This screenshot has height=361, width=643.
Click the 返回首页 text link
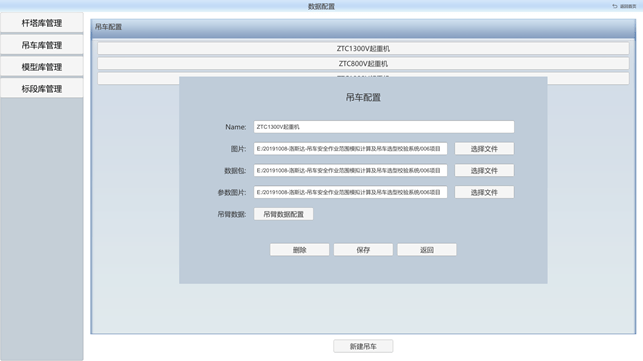click(x=628, y=6)
